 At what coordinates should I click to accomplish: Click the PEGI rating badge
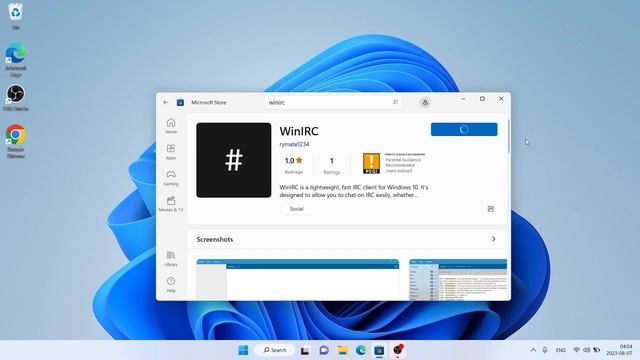(x=371, y=163)
